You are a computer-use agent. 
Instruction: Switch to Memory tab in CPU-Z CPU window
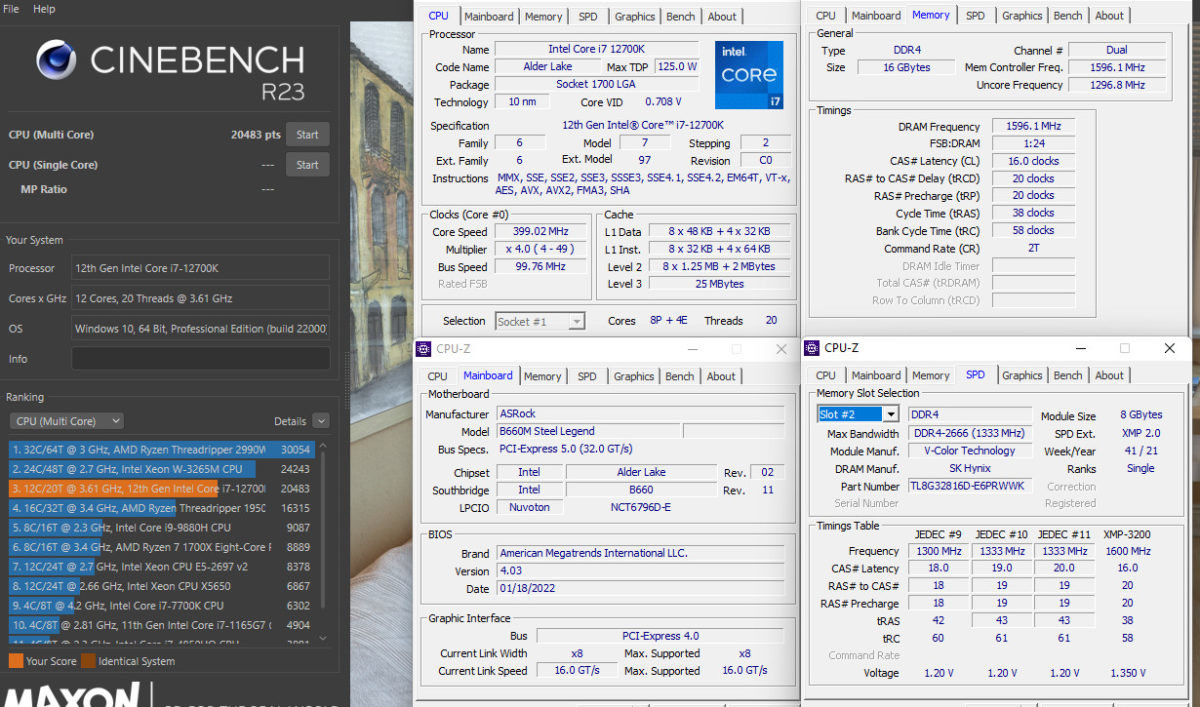543,16
